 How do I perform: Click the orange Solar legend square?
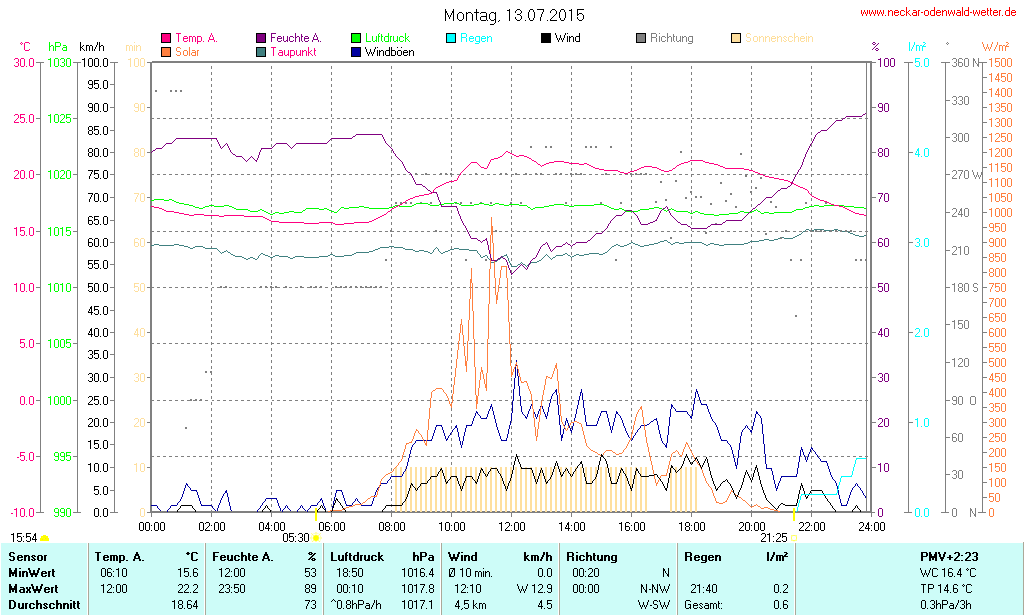[x=166, y=51]
